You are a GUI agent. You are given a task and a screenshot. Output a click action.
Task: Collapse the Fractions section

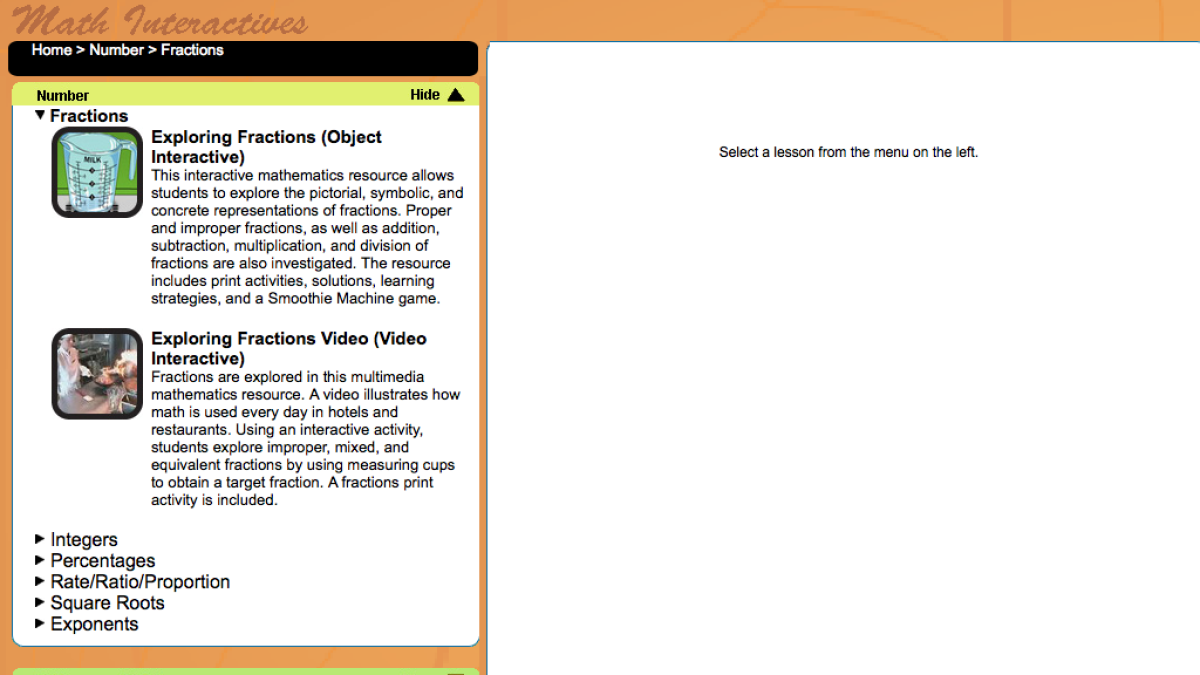pos(88,115)
